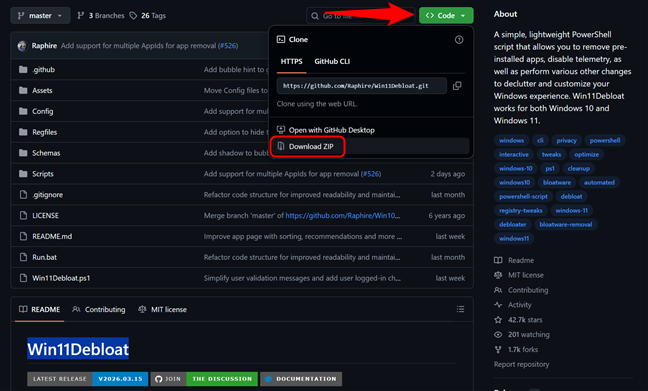Click the windows-10 topic tag
648x391 pixels.
[x=515, y=169]
